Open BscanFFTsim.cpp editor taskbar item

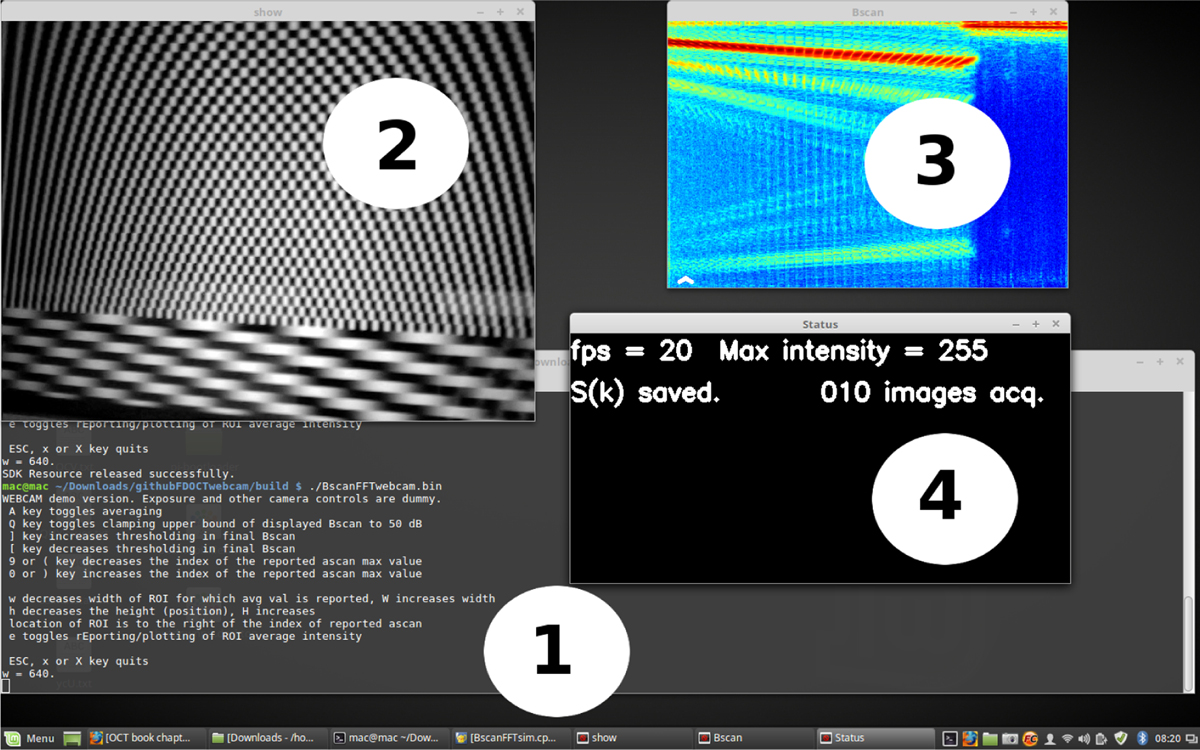[x=508, y=738]
